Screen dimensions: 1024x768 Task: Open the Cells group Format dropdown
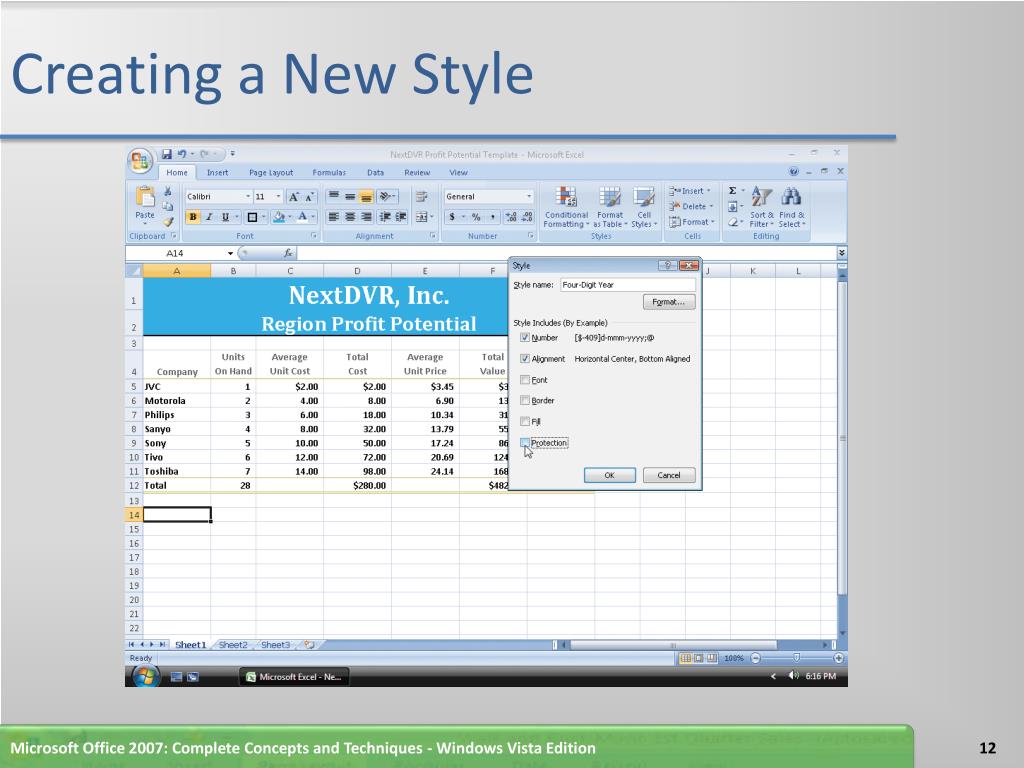click(692, 222)
